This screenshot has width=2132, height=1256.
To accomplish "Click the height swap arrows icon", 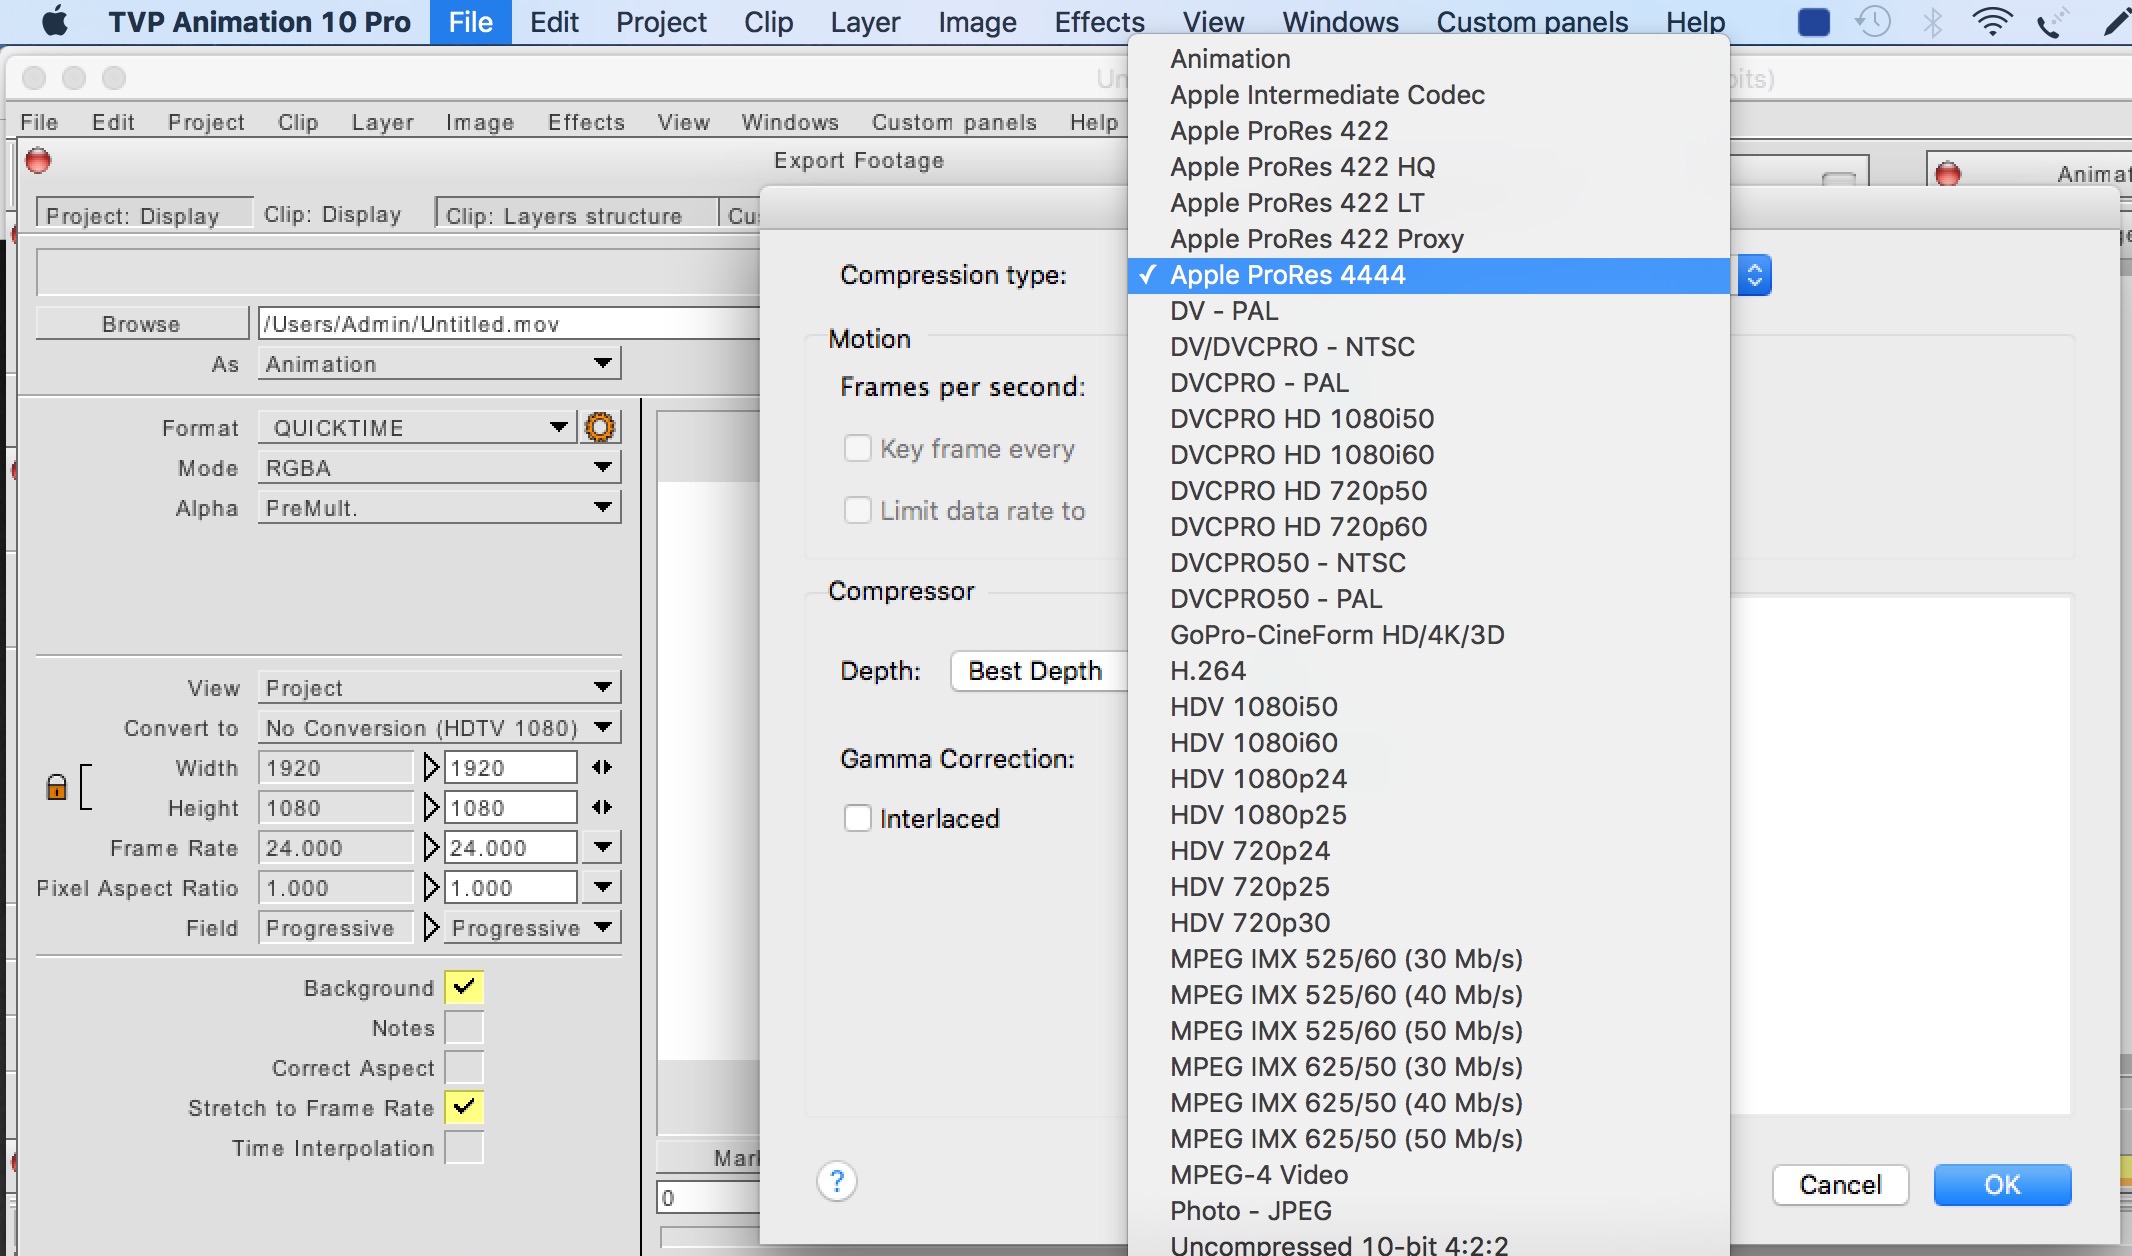I will [x=602, y=807].
